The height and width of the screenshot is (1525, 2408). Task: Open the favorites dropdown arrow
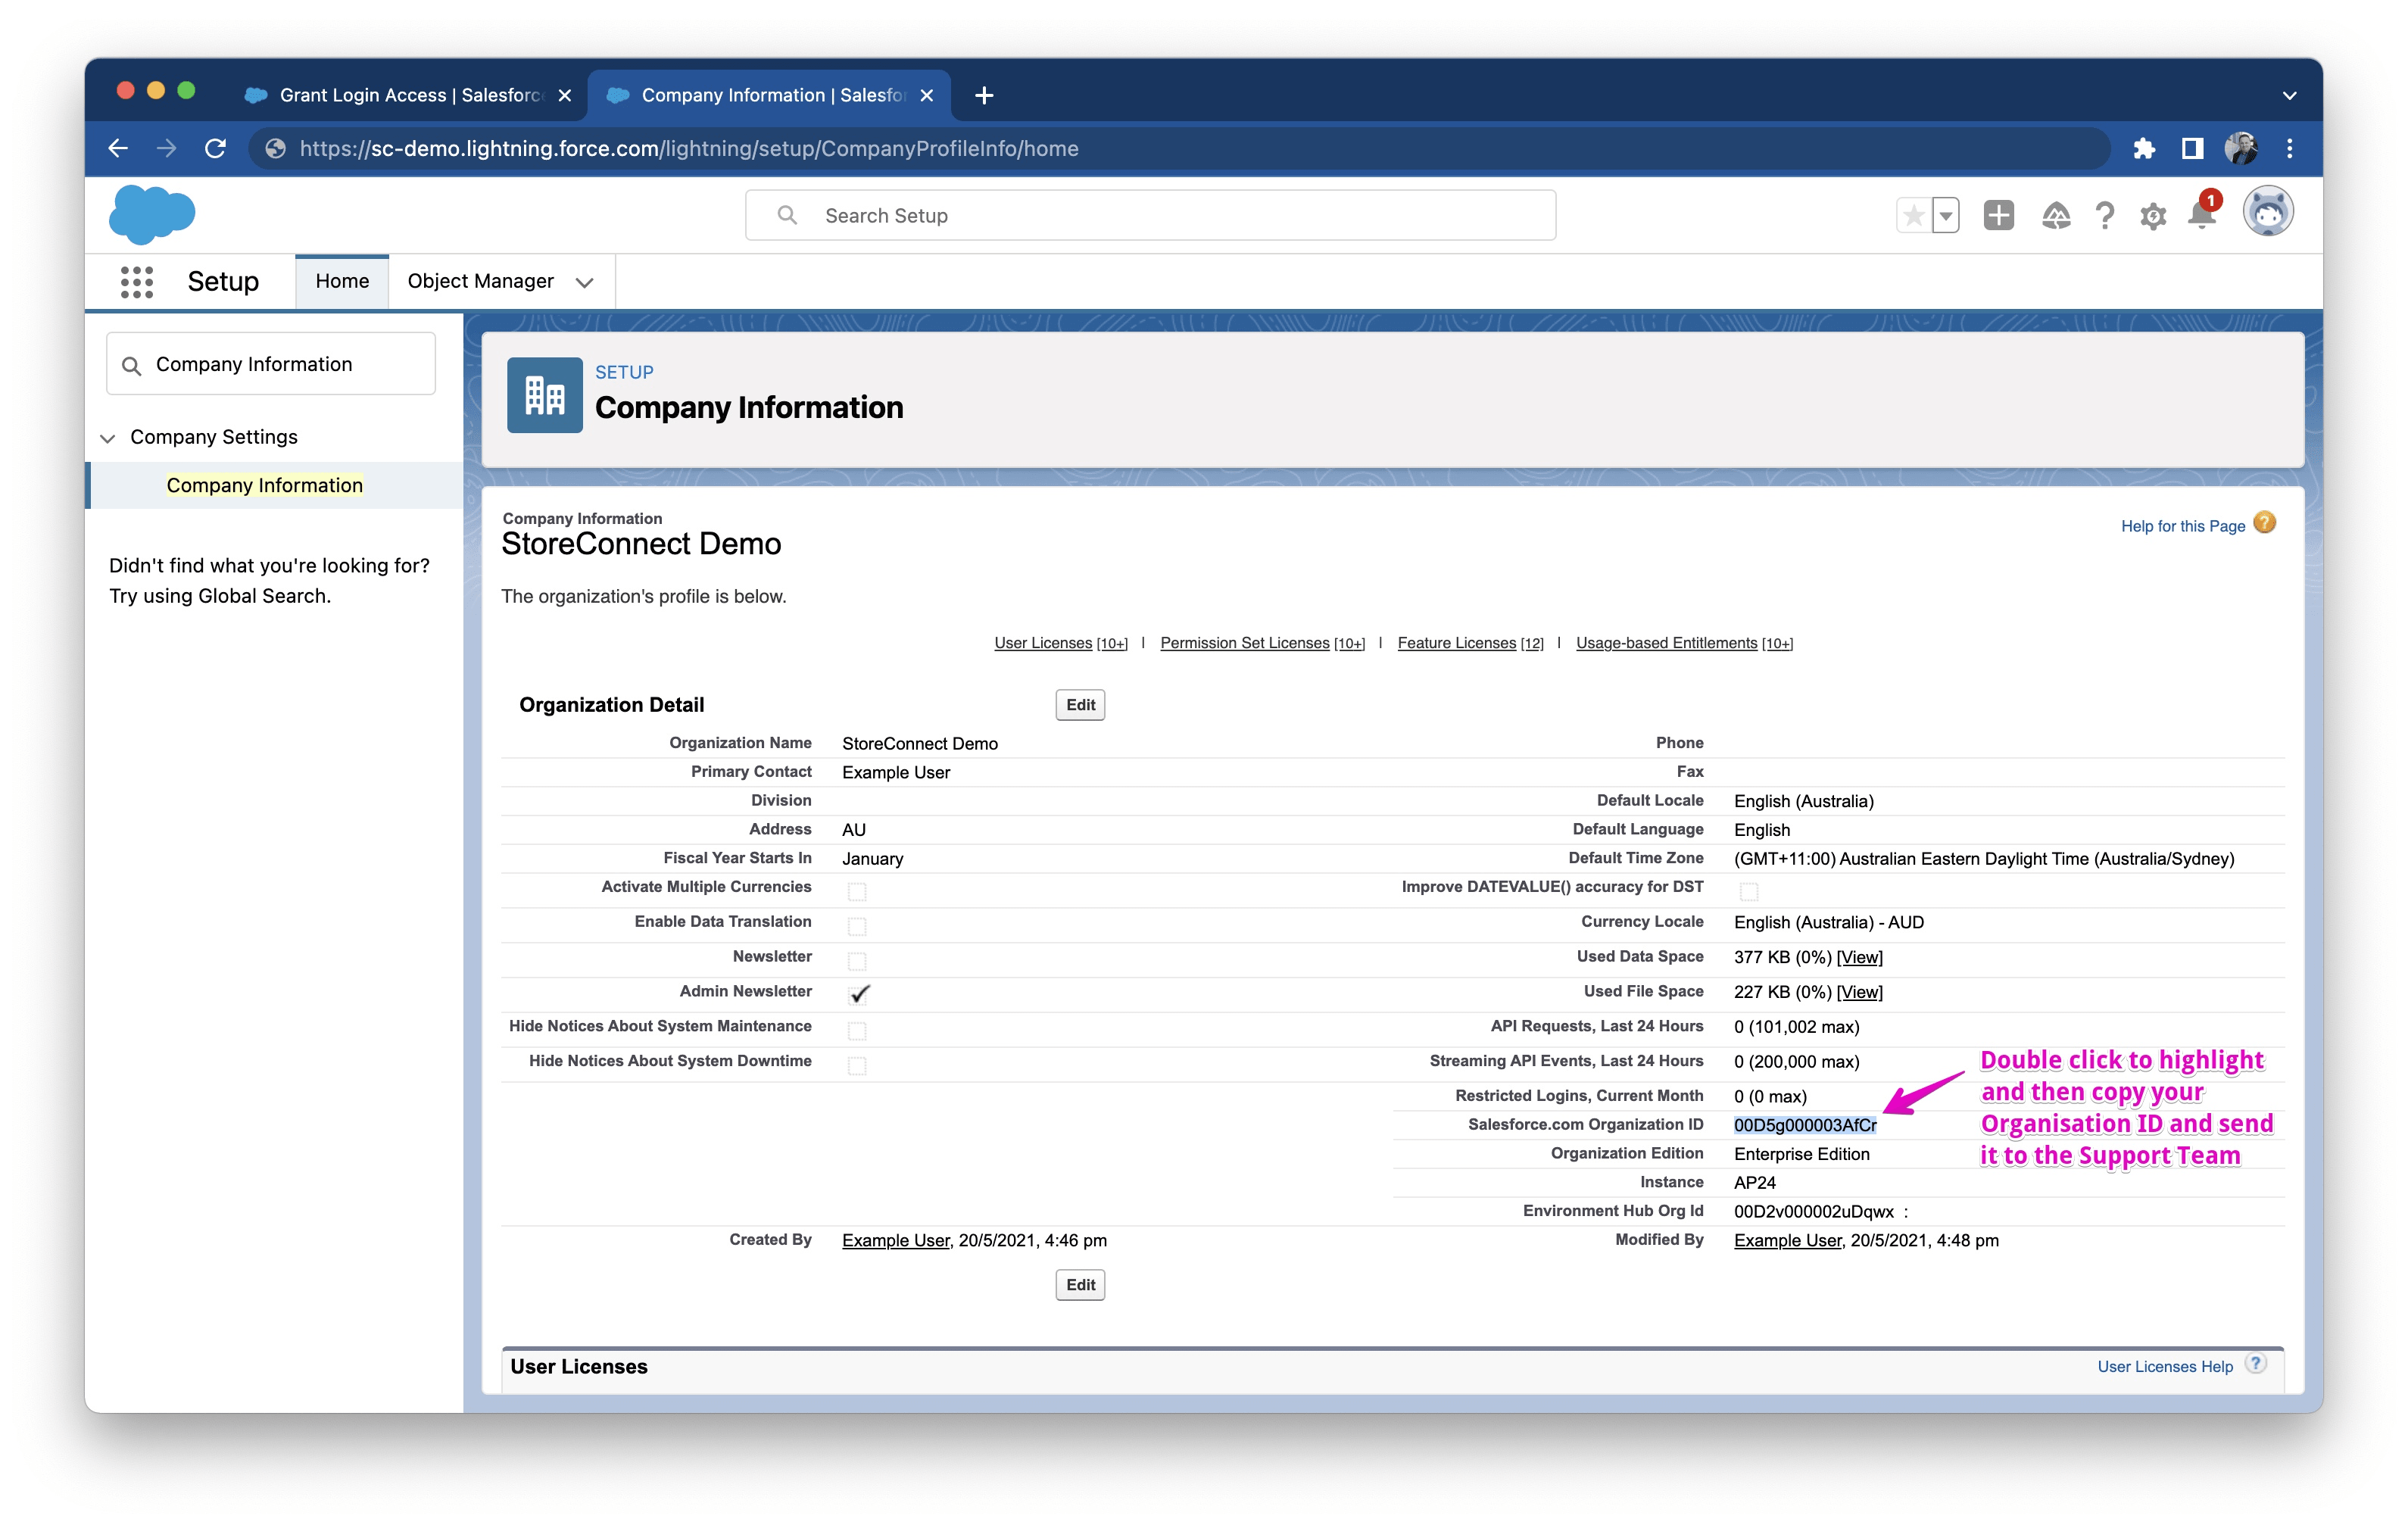1944,215
